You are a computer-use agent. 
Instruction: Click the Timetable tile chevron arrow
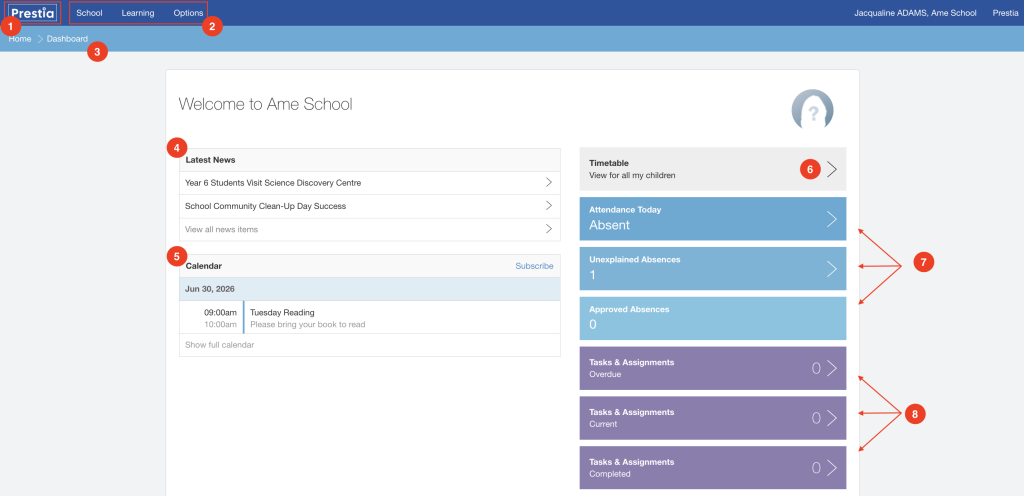(x=831, y=170)
